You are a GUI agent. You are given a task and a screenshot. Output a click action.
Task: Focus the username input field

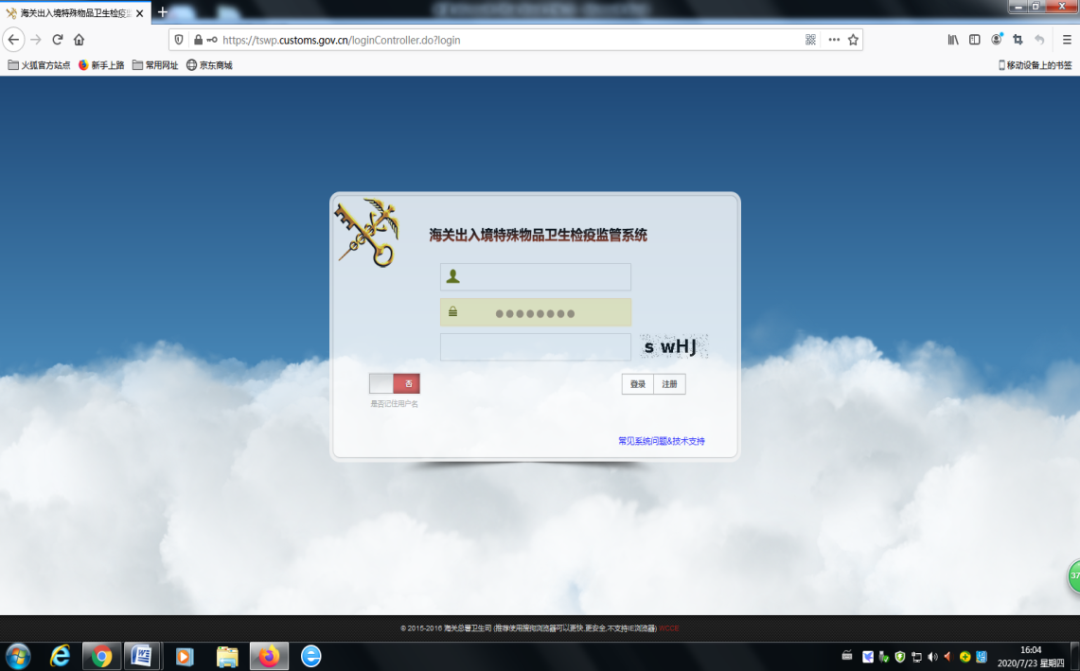click(x=535, y=277)
